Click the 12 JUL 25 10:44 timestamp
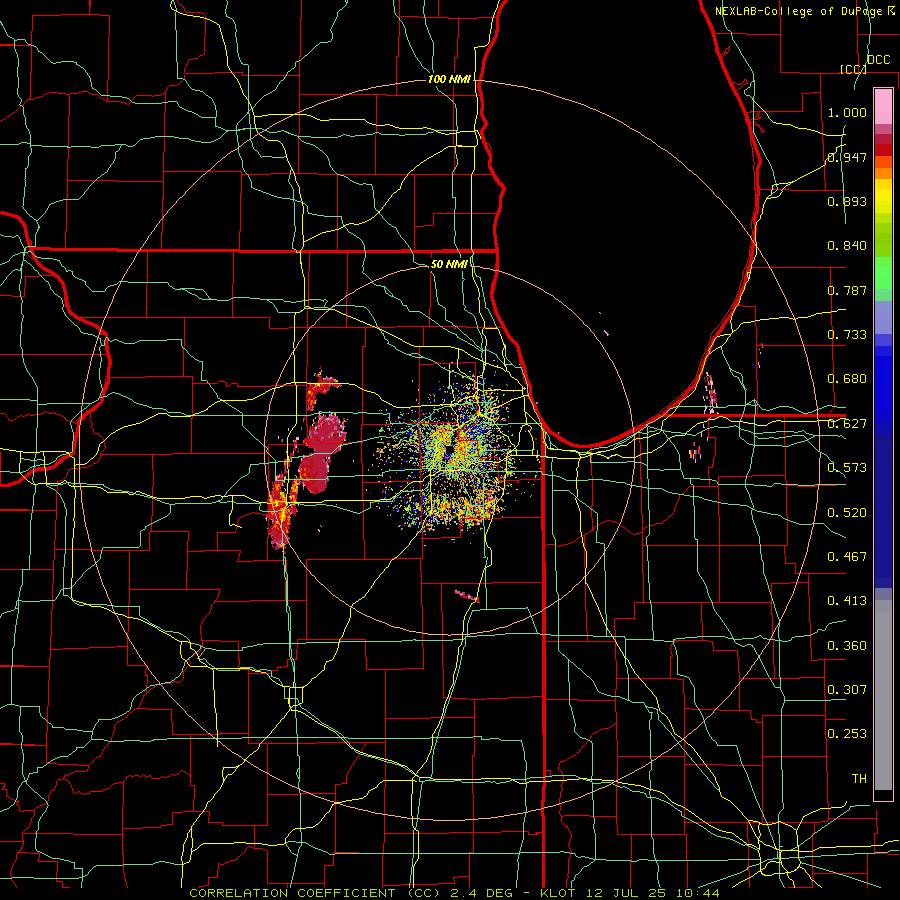Image resolution: width=900 pixels, height=900 pixels. coord(652,893)
